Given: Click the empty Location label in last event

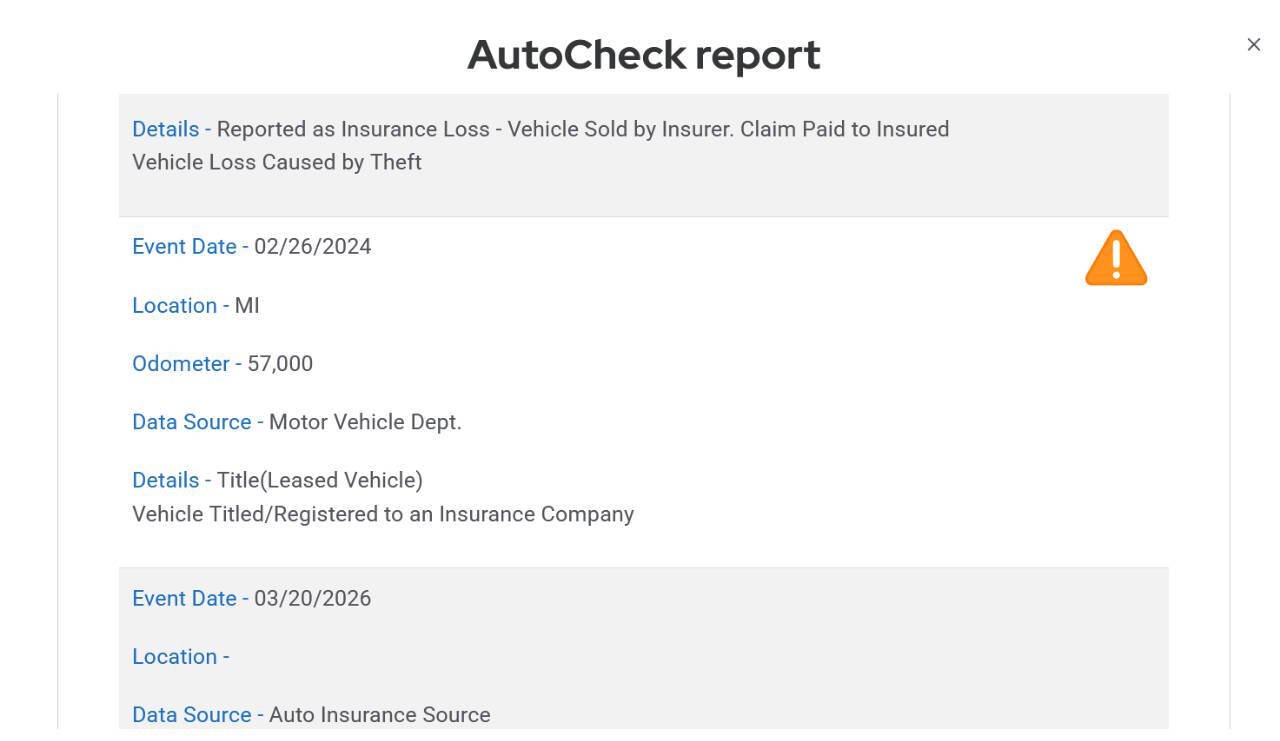Looking at the screenshot, I should click(x=180, y=657).
